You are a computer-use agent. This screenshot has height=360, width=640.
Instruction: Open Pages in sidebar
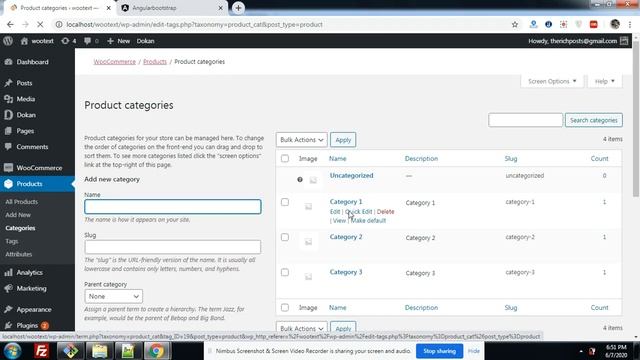(x=25, y=131)
